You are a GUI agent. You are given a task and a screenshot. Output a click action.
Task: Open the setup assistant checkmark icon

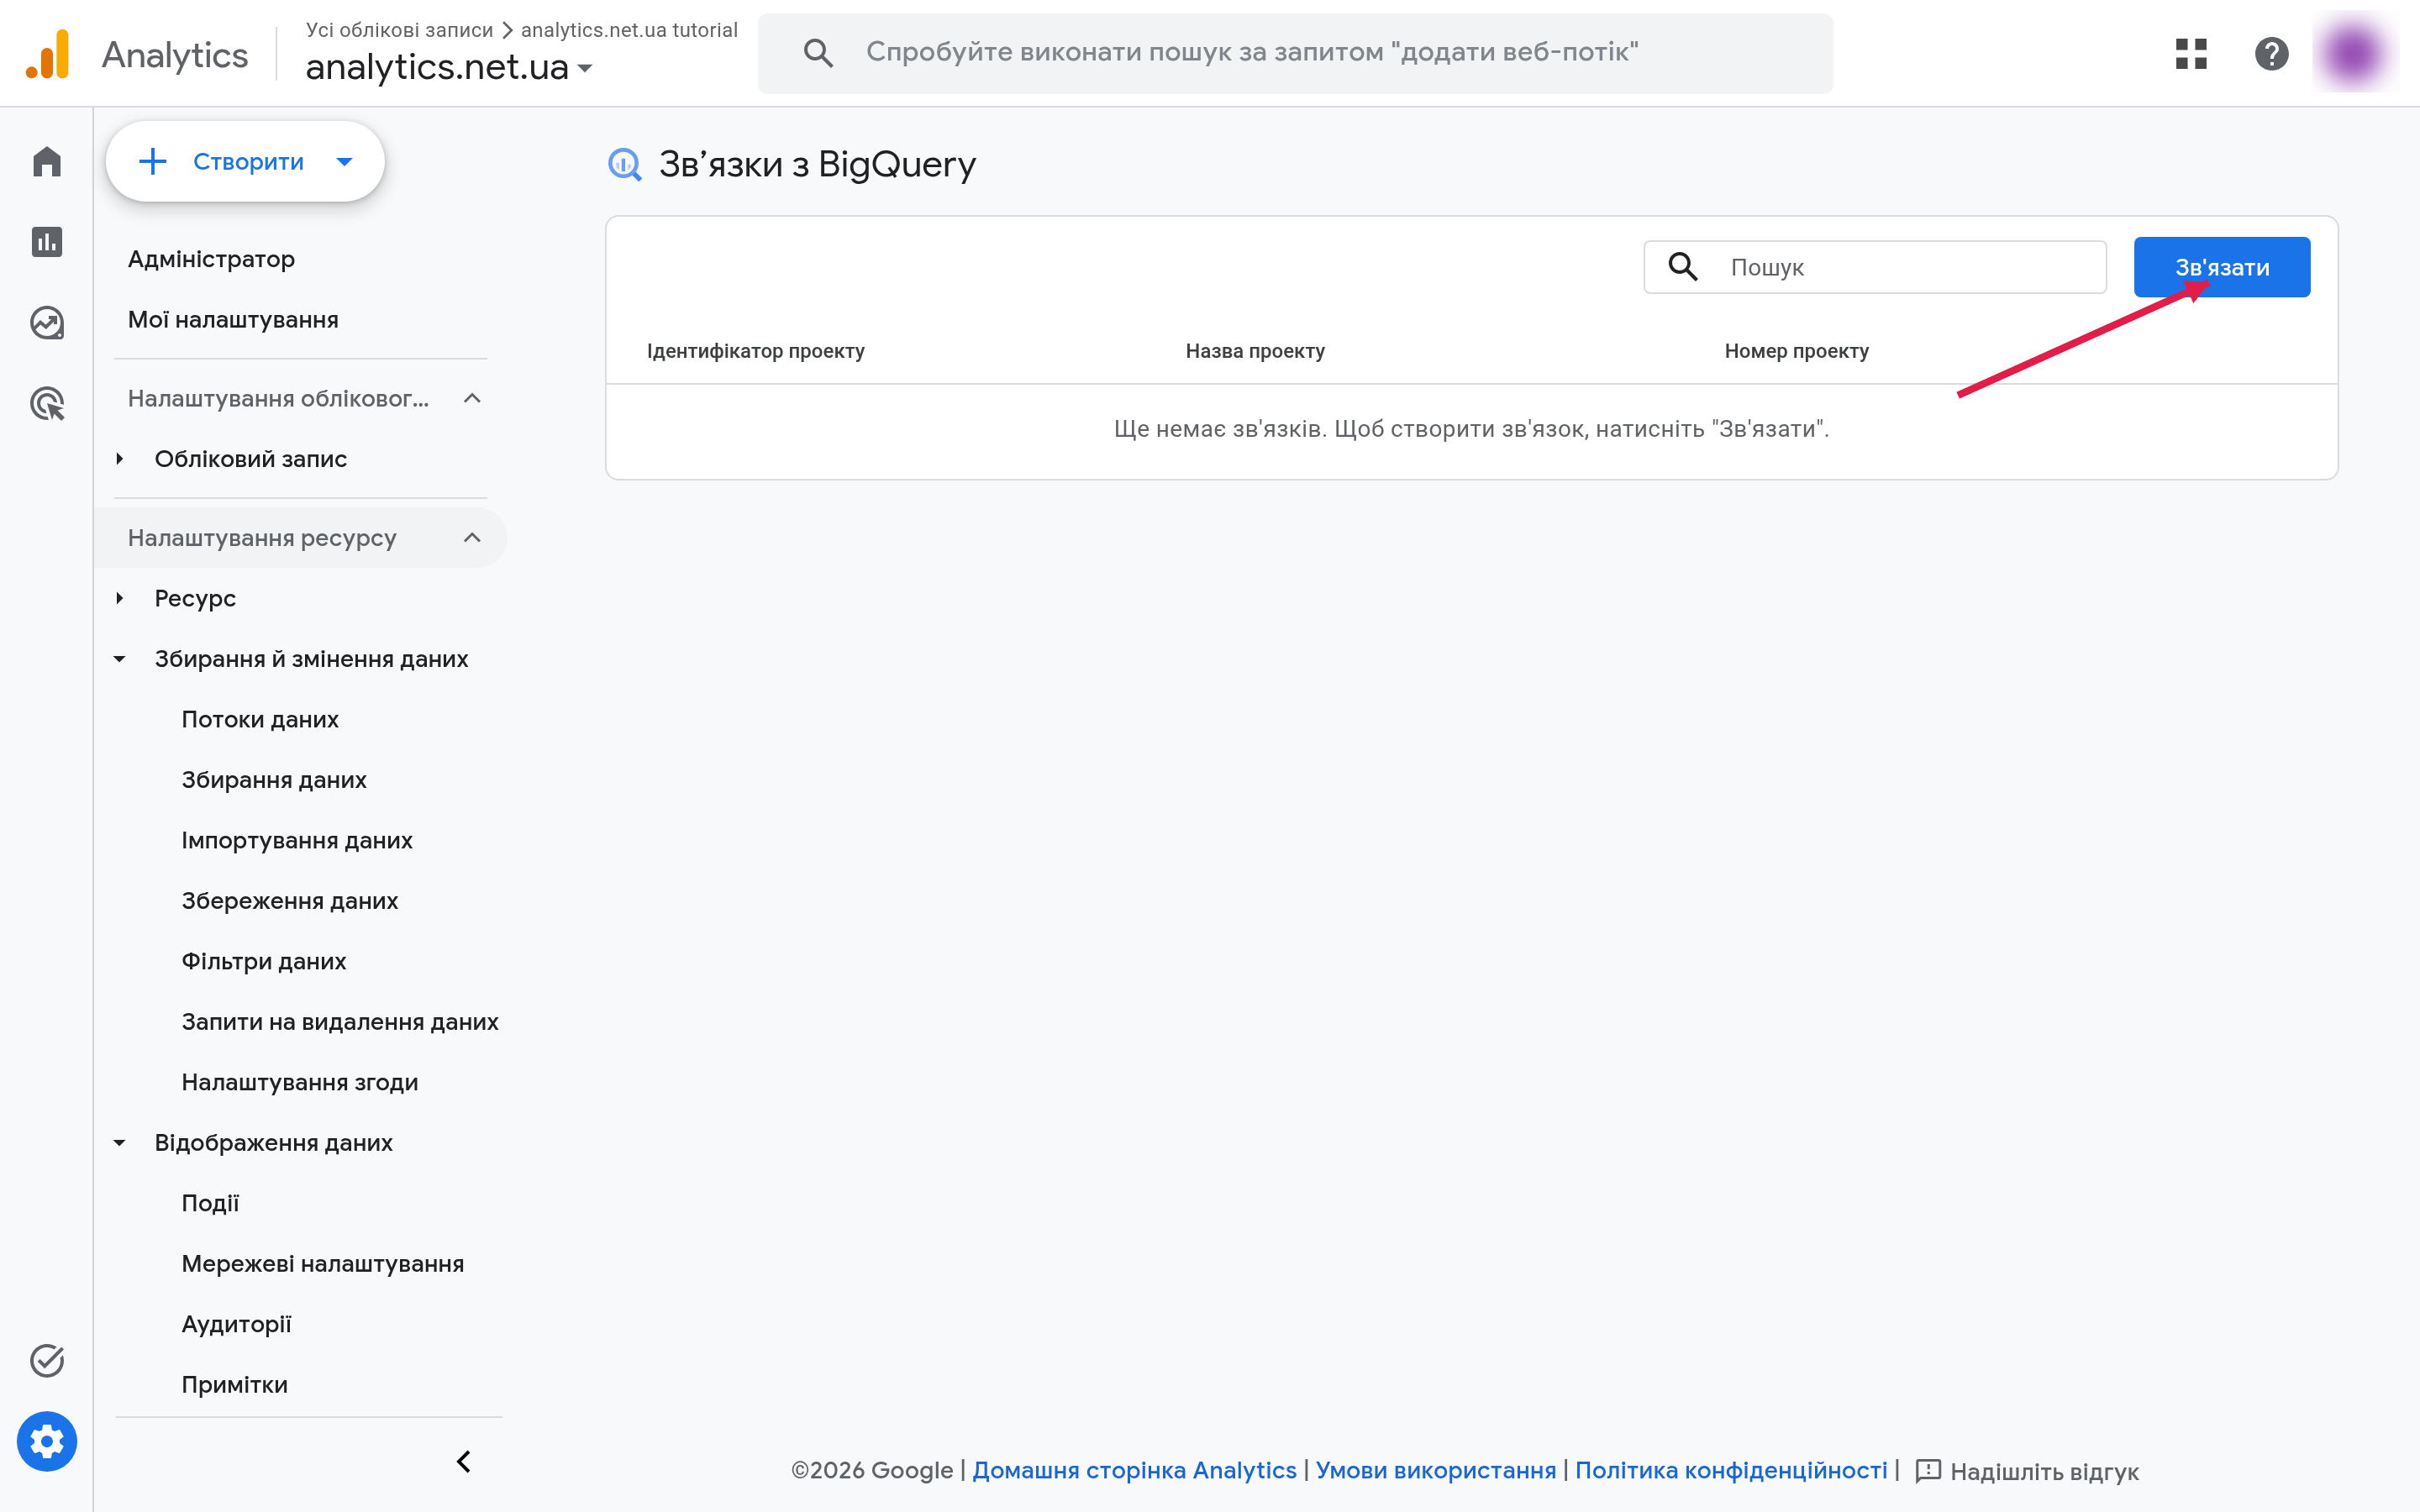pyautogui.click(x=47, y=1361)
